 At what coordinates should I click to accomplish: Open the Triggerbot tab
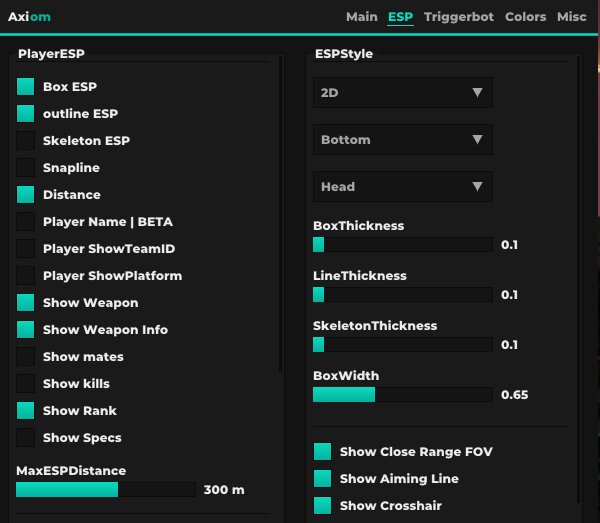(458, 17)
